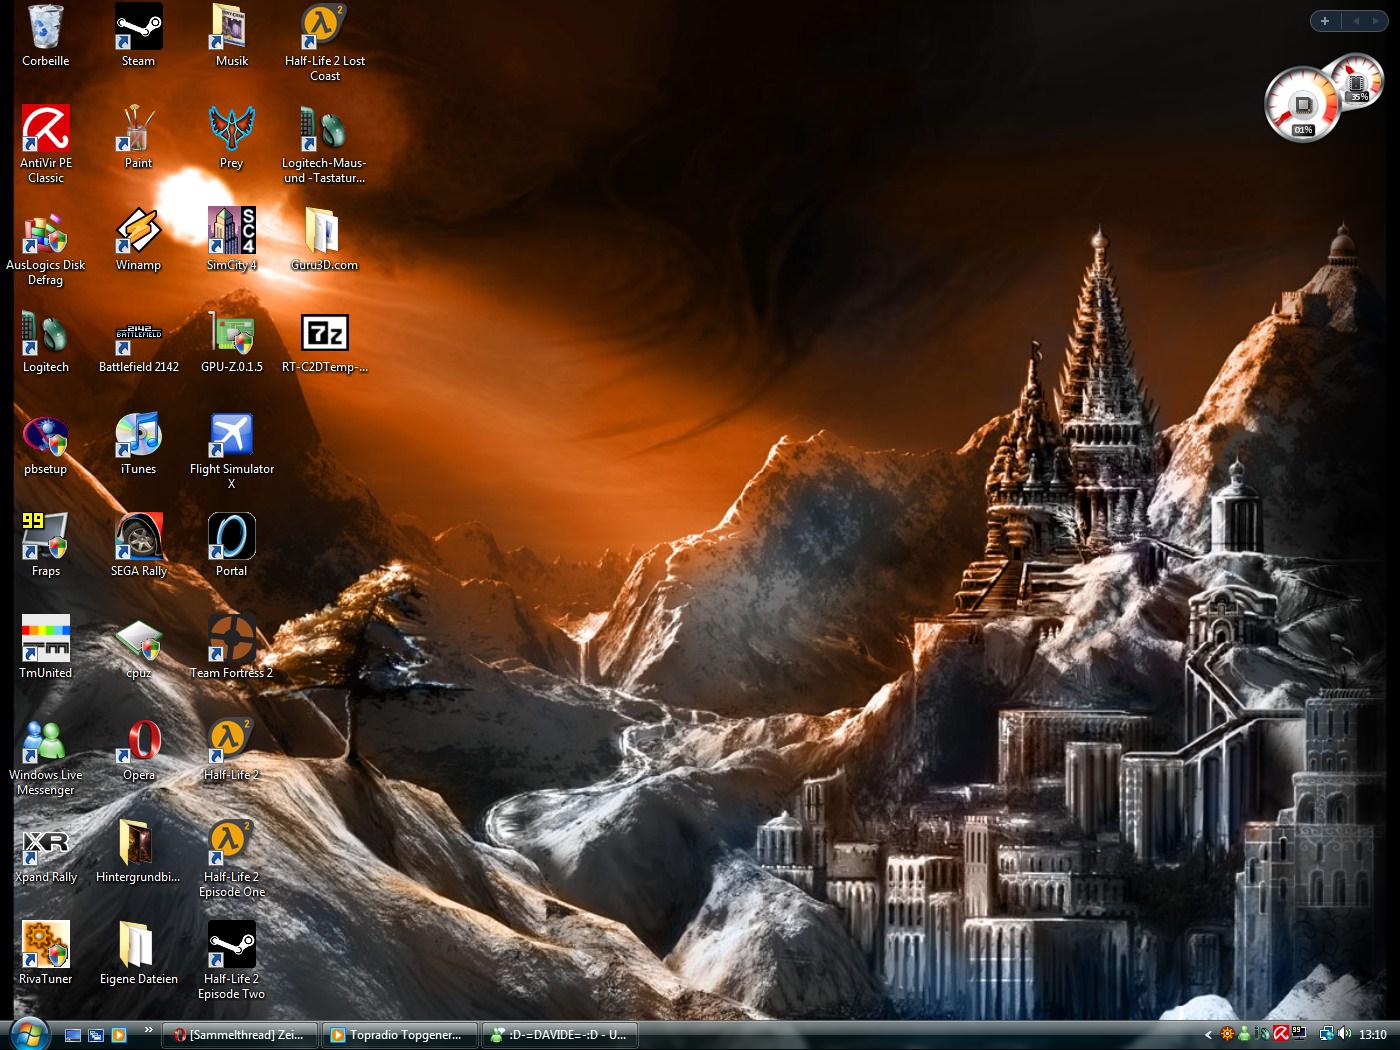Open the Windows Start orb
Viewport: 1400px width, 1050px height.
(x=29, y=1034)
